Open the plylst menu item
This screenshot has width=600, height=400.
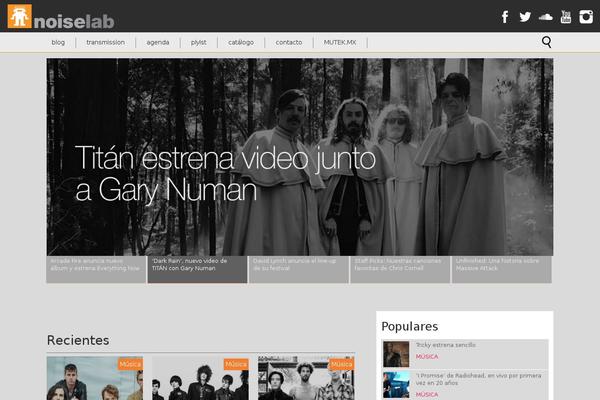[199, 42]
